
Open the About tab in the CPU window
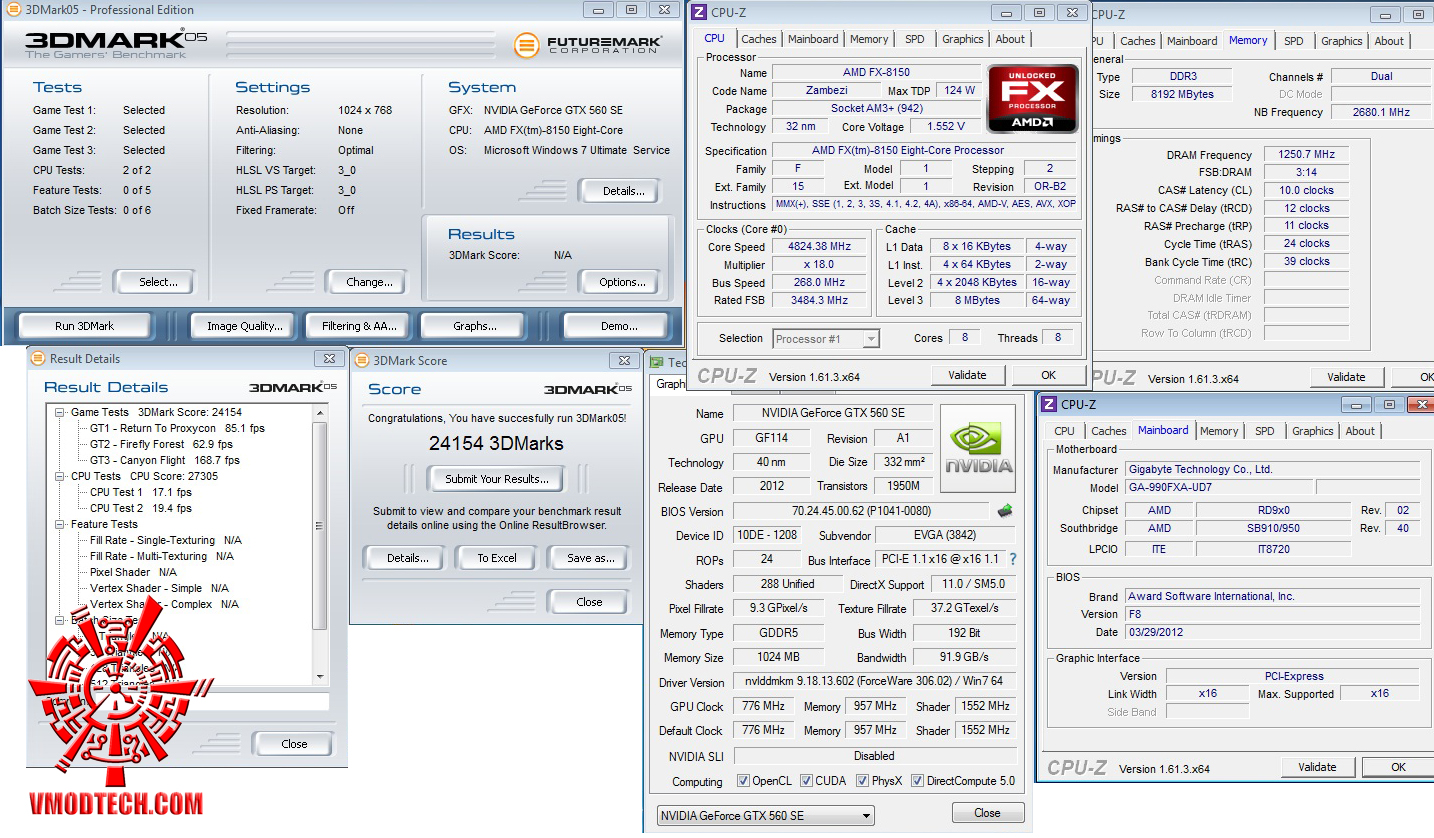tap(1010, 39)
